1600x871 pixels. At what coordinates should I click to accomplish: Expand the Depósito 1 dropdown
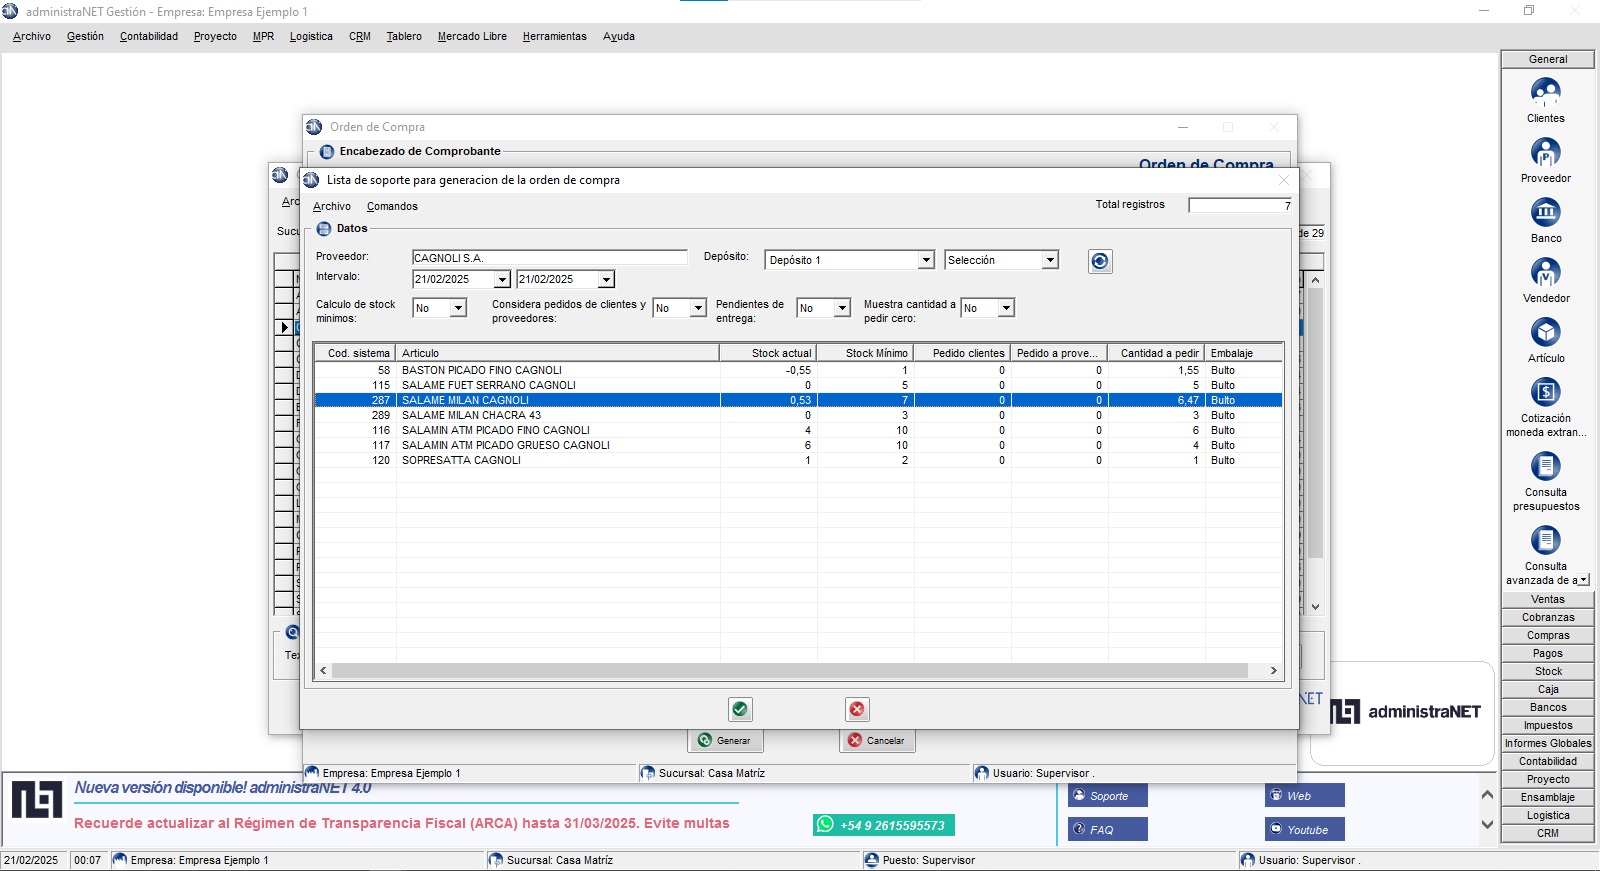point(926,260)
